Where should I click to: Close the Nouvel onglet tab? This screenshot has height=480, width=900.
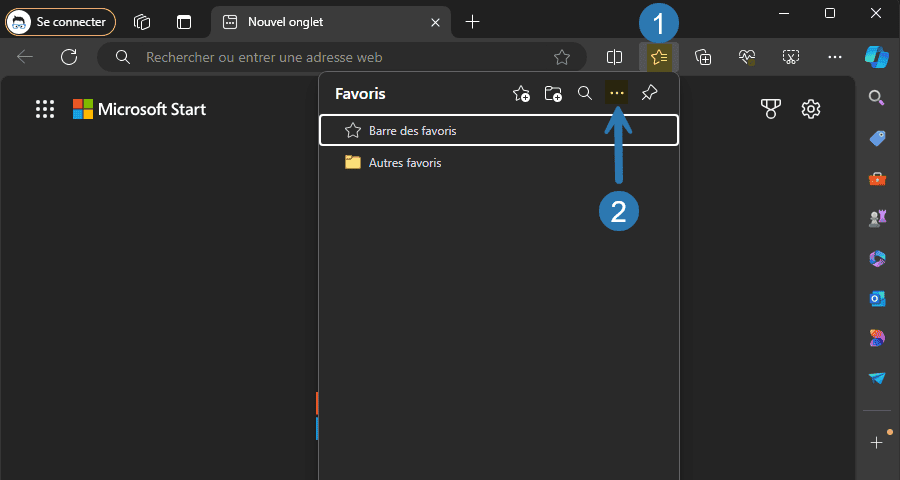pos(435,22)
